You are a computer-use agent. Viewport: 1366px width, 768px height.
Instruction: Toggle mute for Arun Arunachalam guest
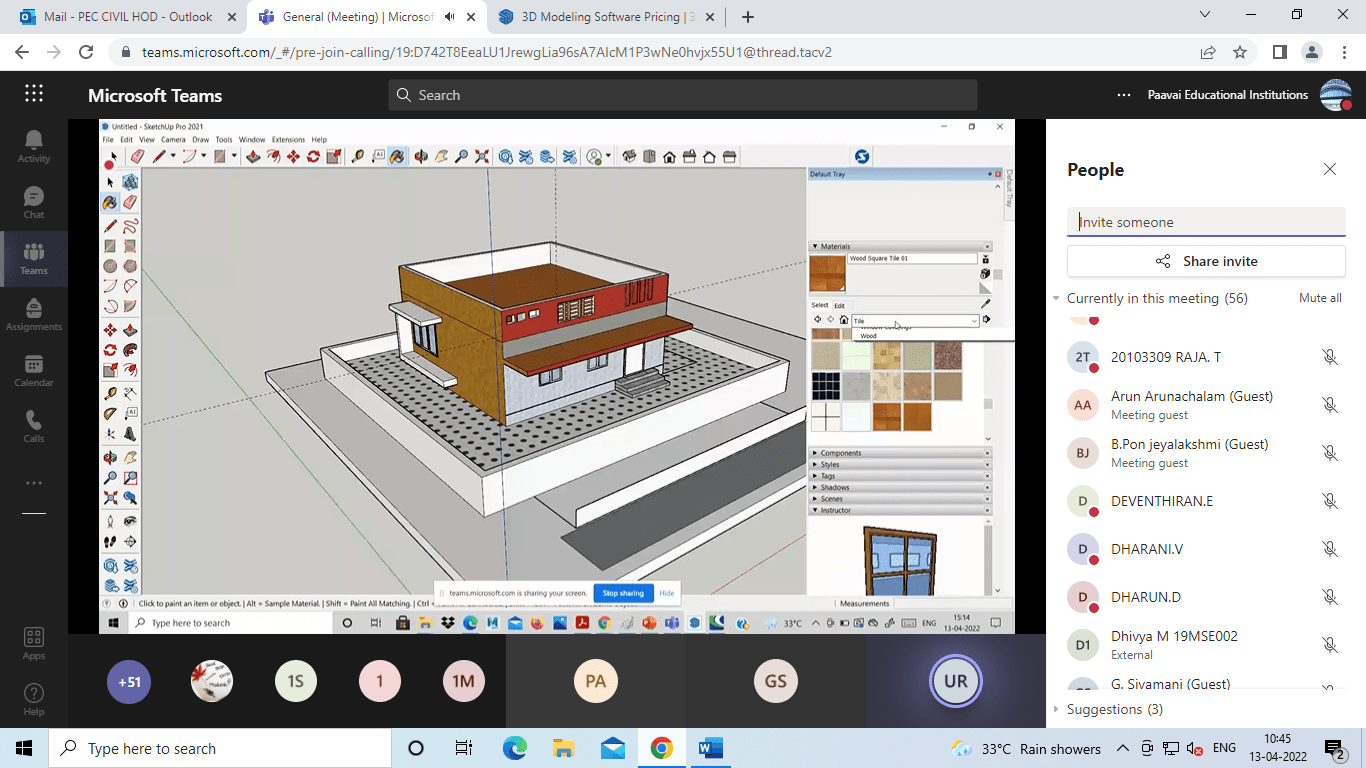[1329, 405]
